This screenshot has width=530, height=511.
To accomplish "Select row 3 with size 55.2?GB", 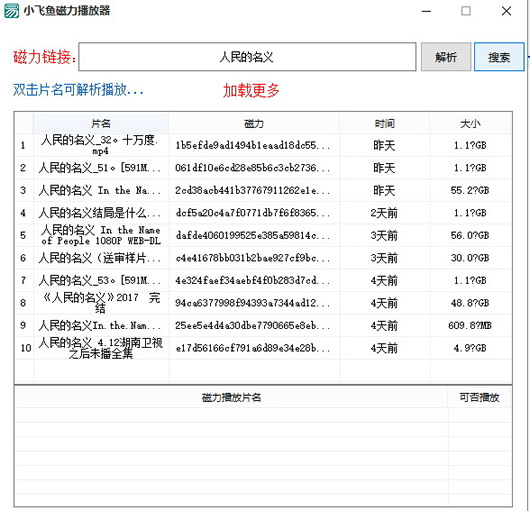I will click(263, 190).
